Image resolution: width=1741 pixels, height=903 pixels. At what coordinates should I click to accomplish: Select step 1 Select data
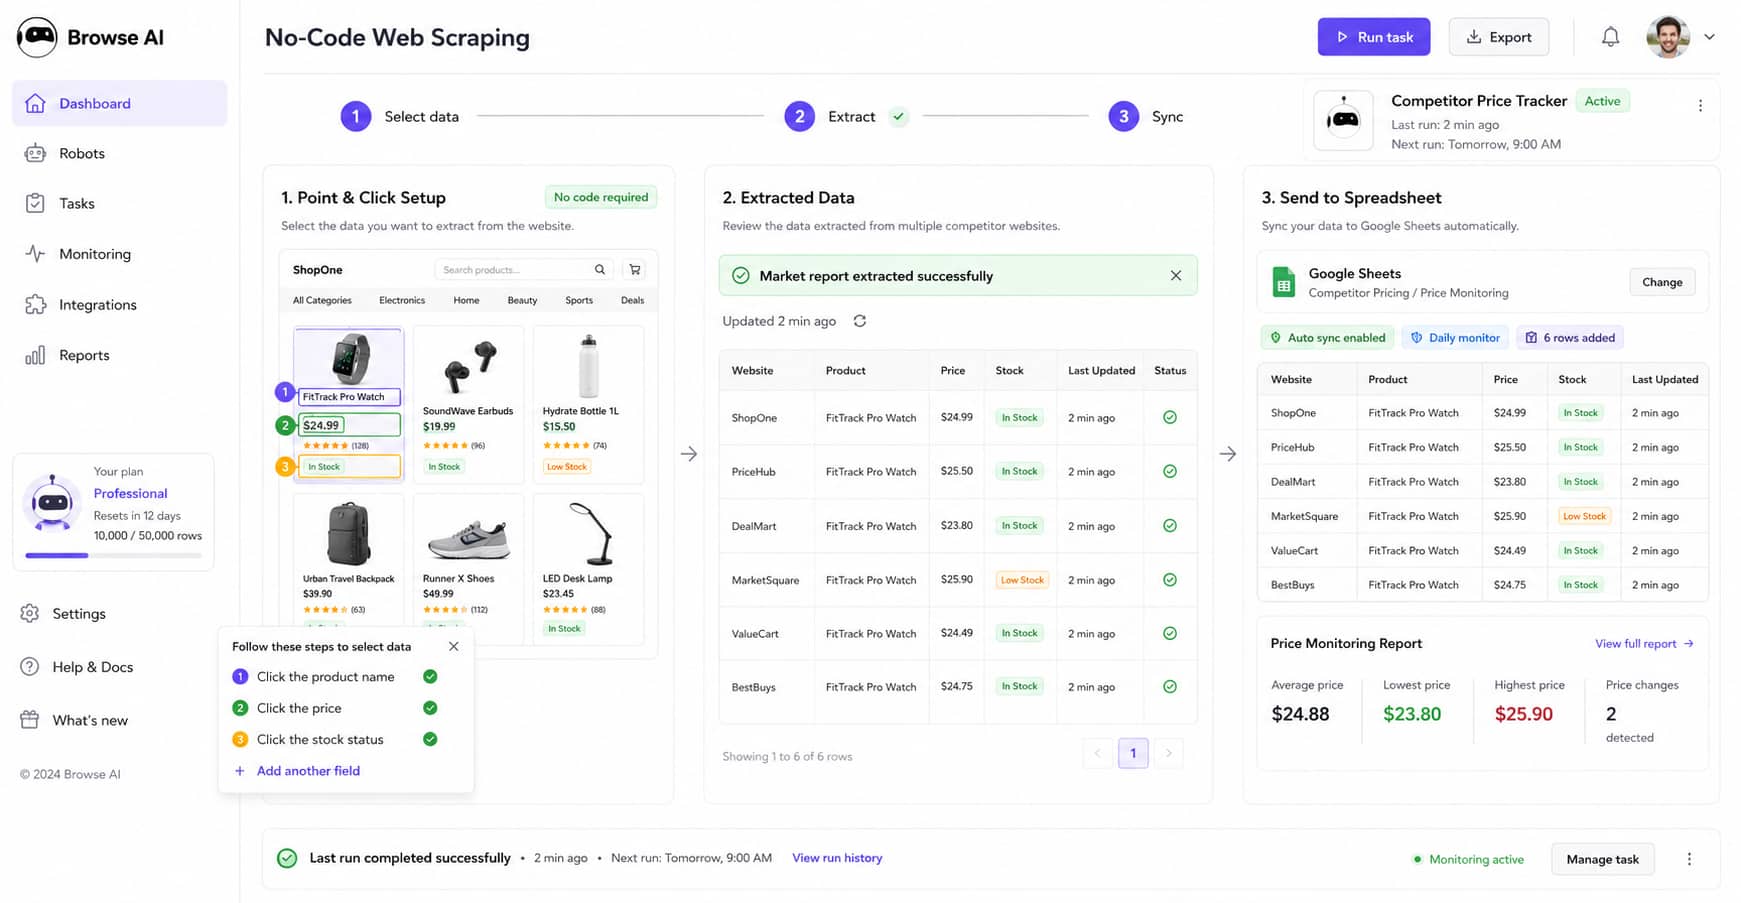(x=400, y=116)
